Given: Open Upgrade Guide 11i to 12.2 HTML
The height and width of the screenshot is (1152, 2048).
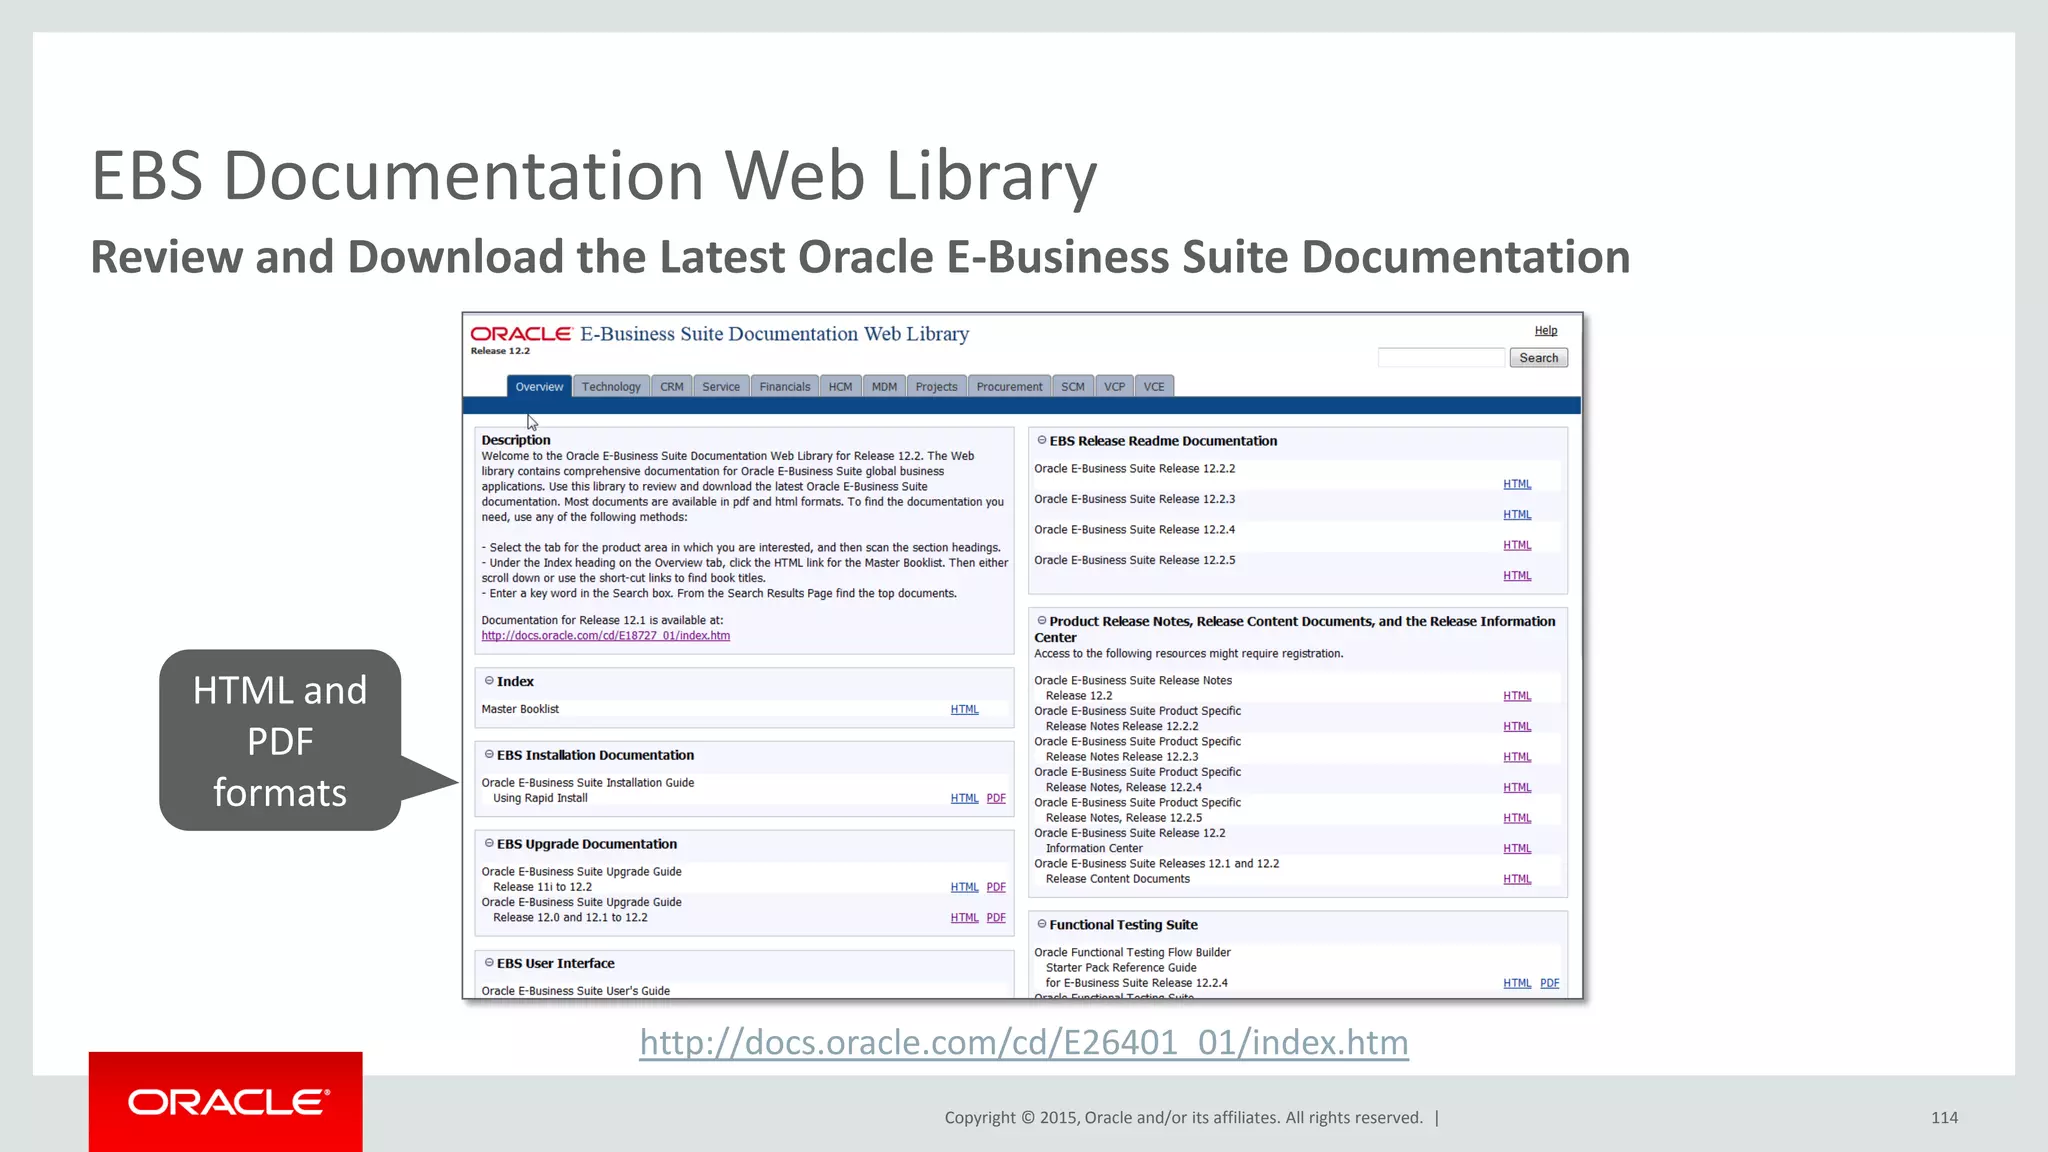Looking at the screenshot, I should pyautogui.click(x=965, y=888).
